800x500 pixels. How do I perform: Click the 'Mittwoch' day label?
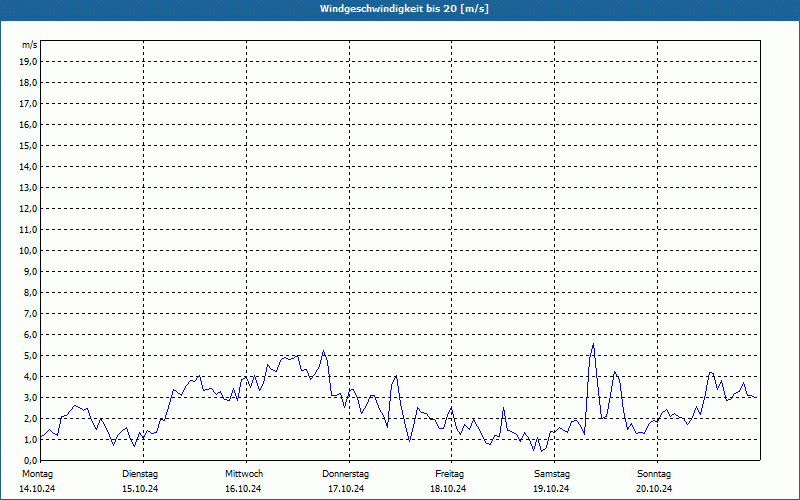[x=244, y=474]
